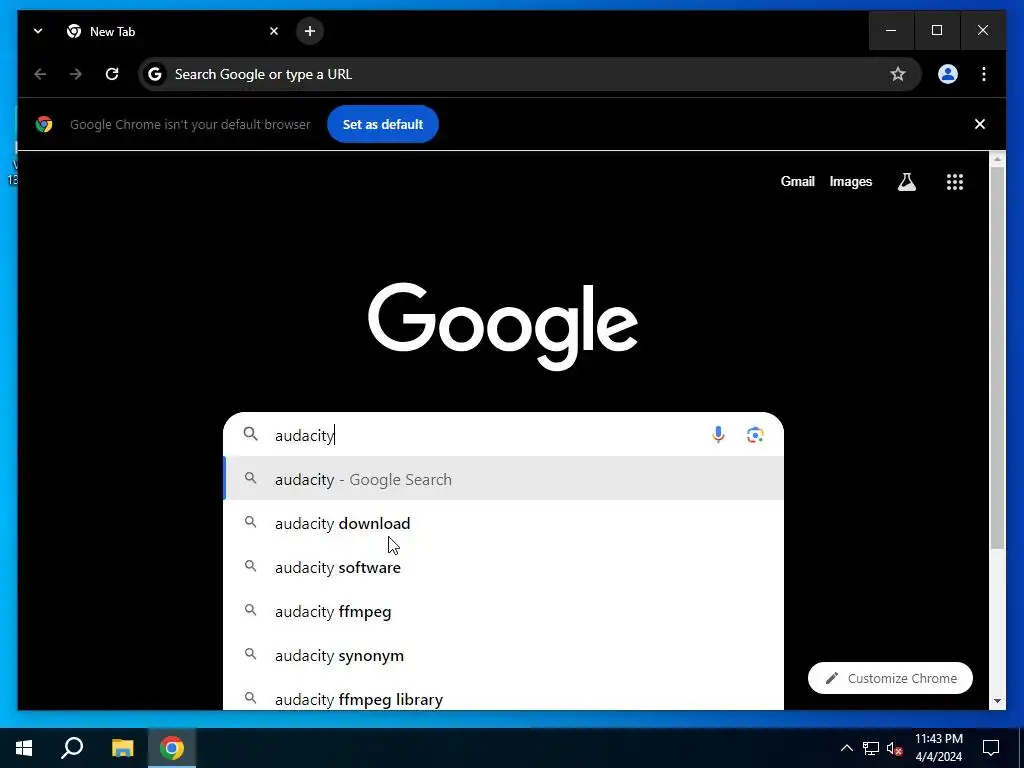Open Search Labs flask icon
Viewport: 1024px width, 768px height.
(906, 182)
